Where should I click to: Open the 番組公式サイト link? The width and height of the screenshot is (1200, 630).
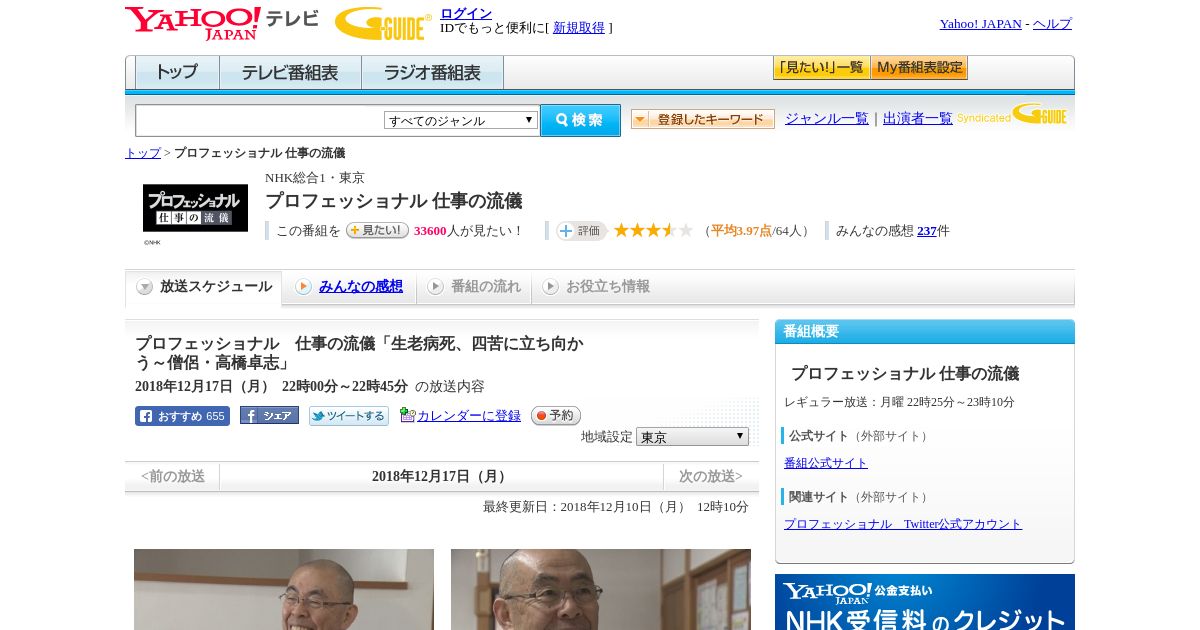tap(826, 463)
